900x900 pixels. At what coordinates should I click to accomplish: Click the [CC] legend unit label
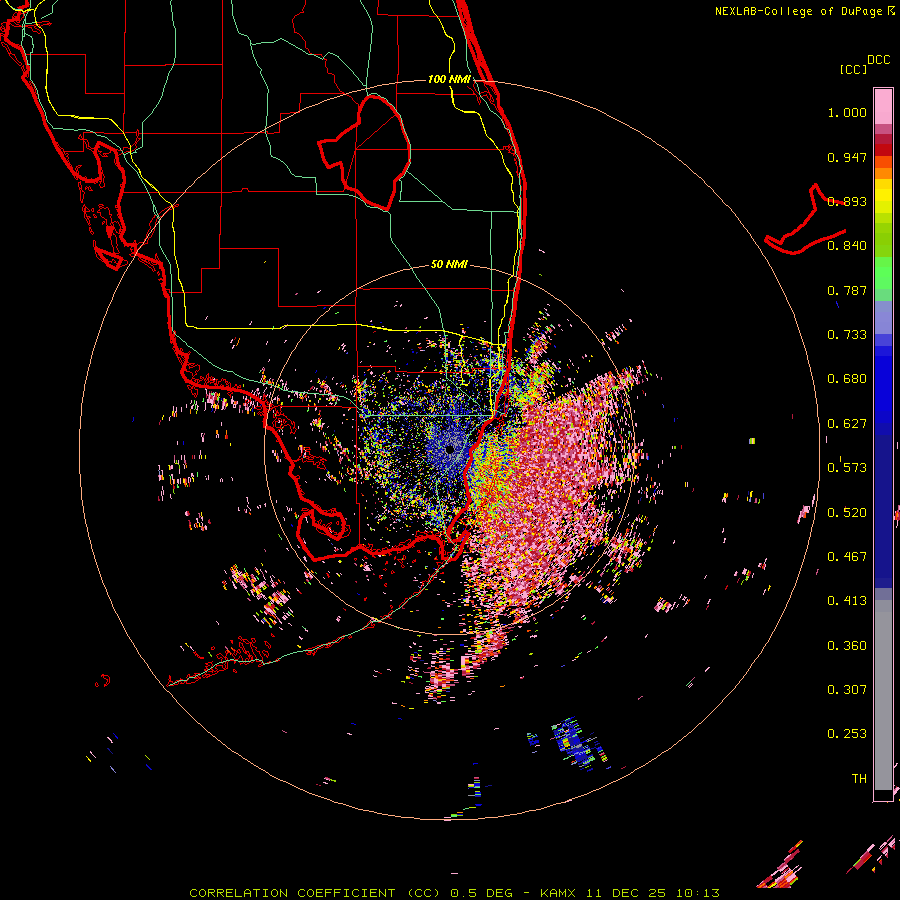853,69
